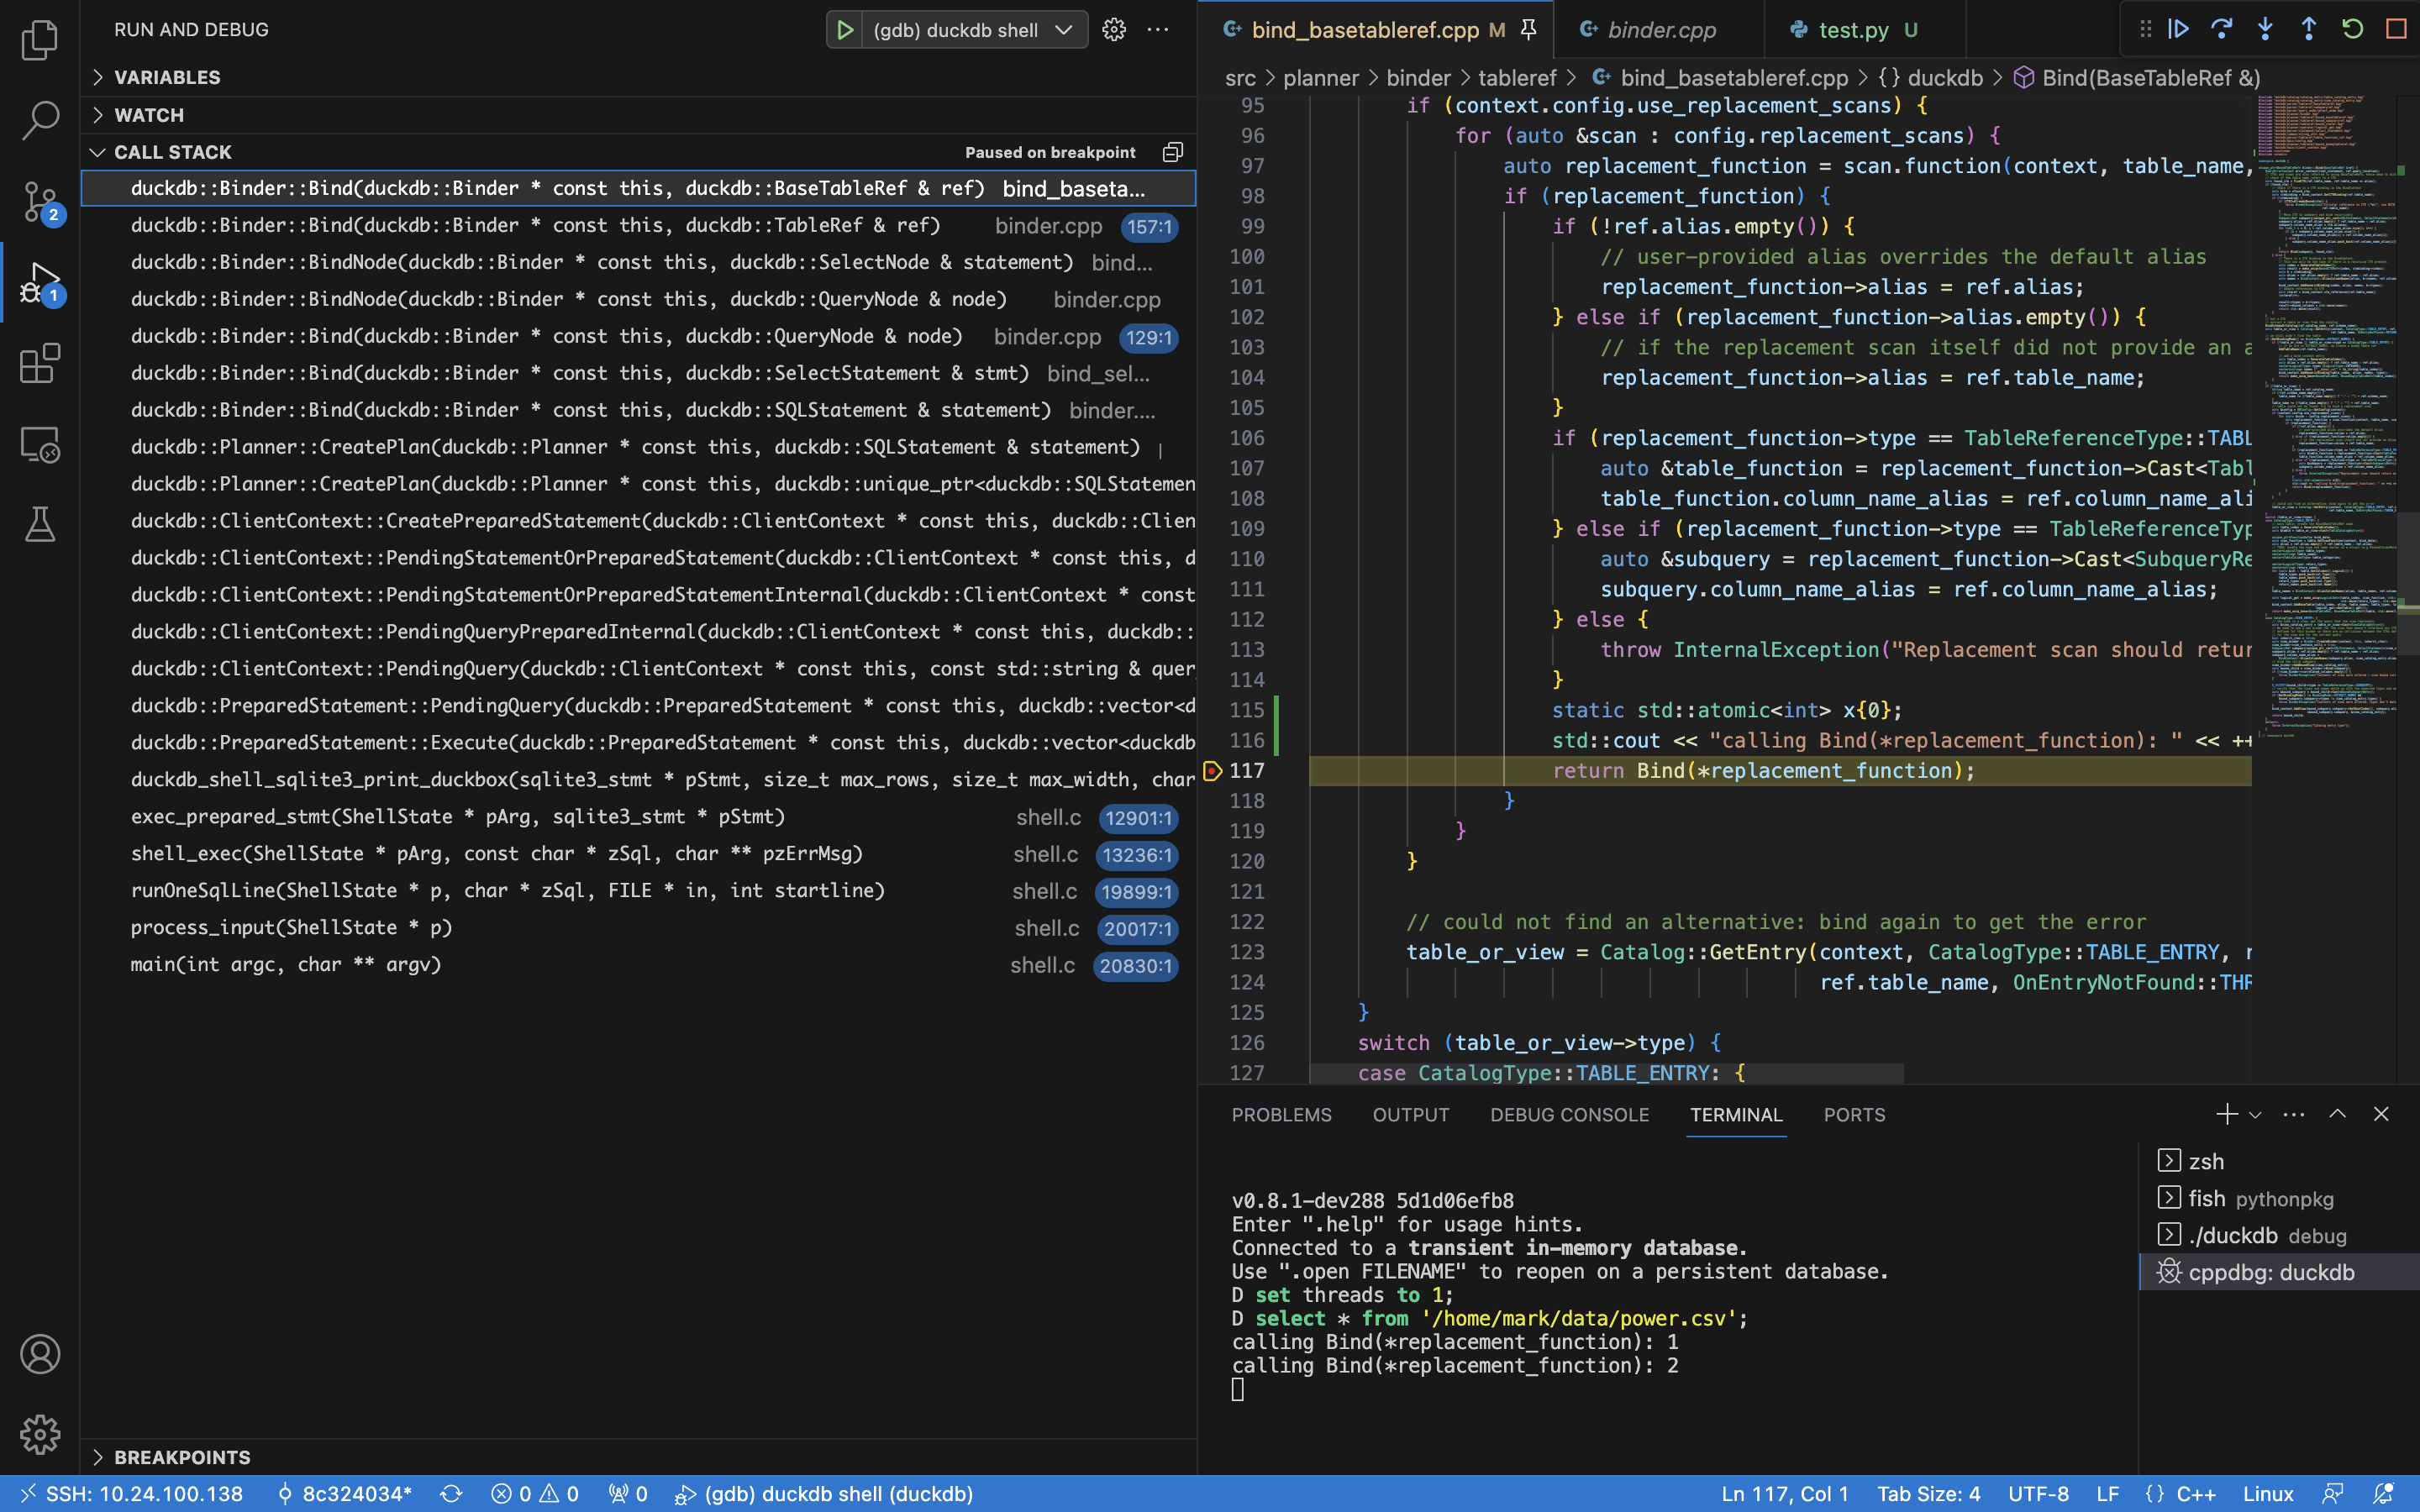Click Step Over in the debug toolbar
Screen dimensions: 2420x1512
tap(2222, 29)
